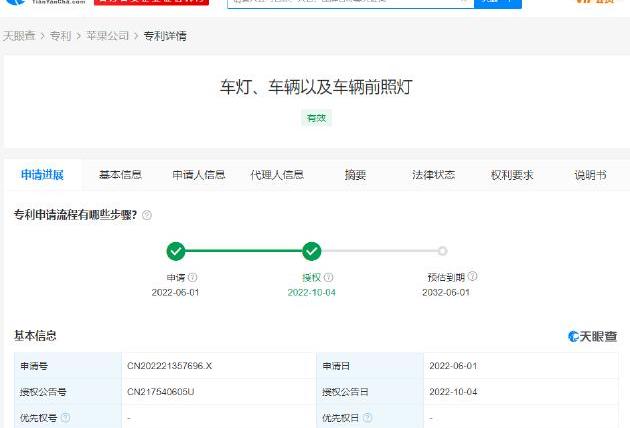Click the help icon beside 优先权号
Image resolution: width=630 pixels, height=428 pixels.
65,417
